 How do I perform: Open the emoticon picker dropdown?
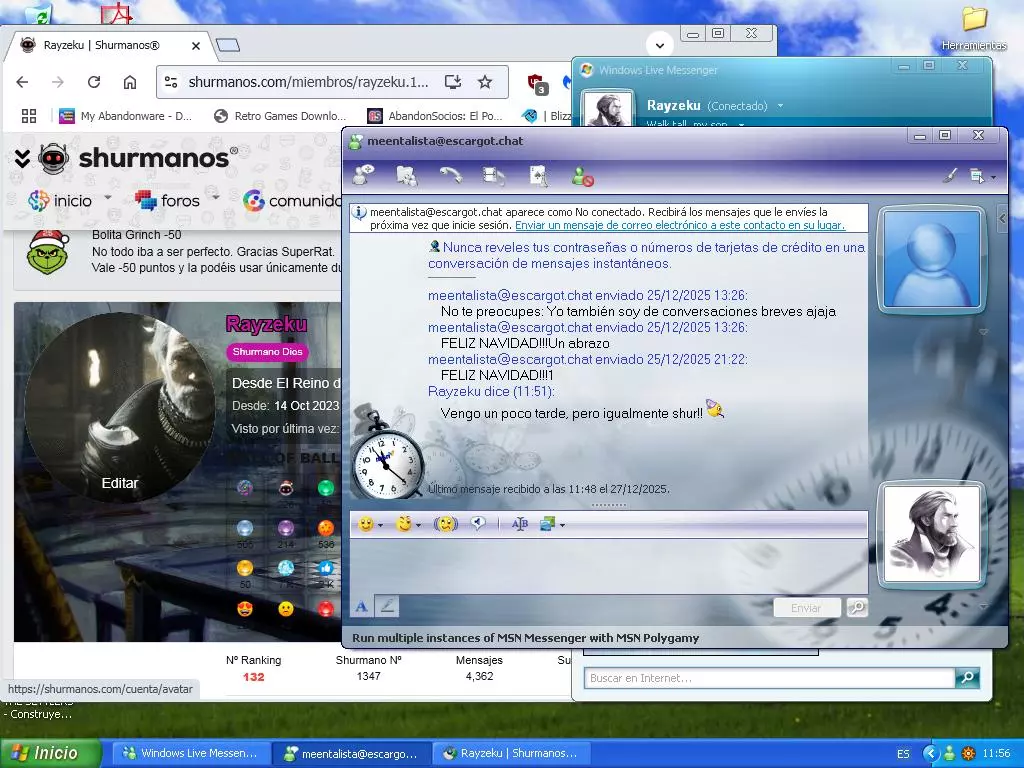coord(370,524)
